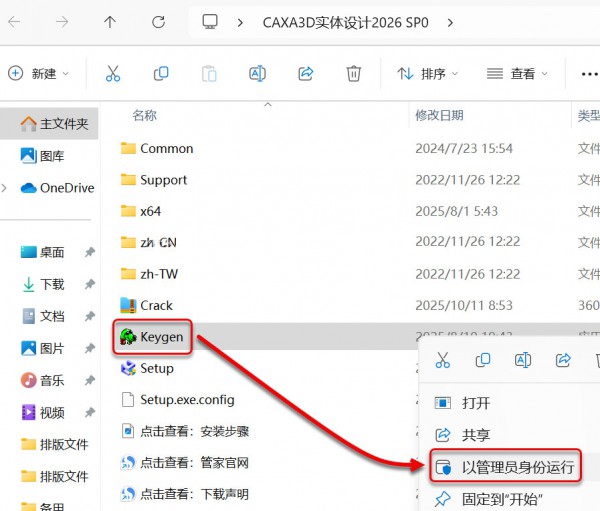
Task: Open the 新建 (New) menu
Action: (38, 73)
